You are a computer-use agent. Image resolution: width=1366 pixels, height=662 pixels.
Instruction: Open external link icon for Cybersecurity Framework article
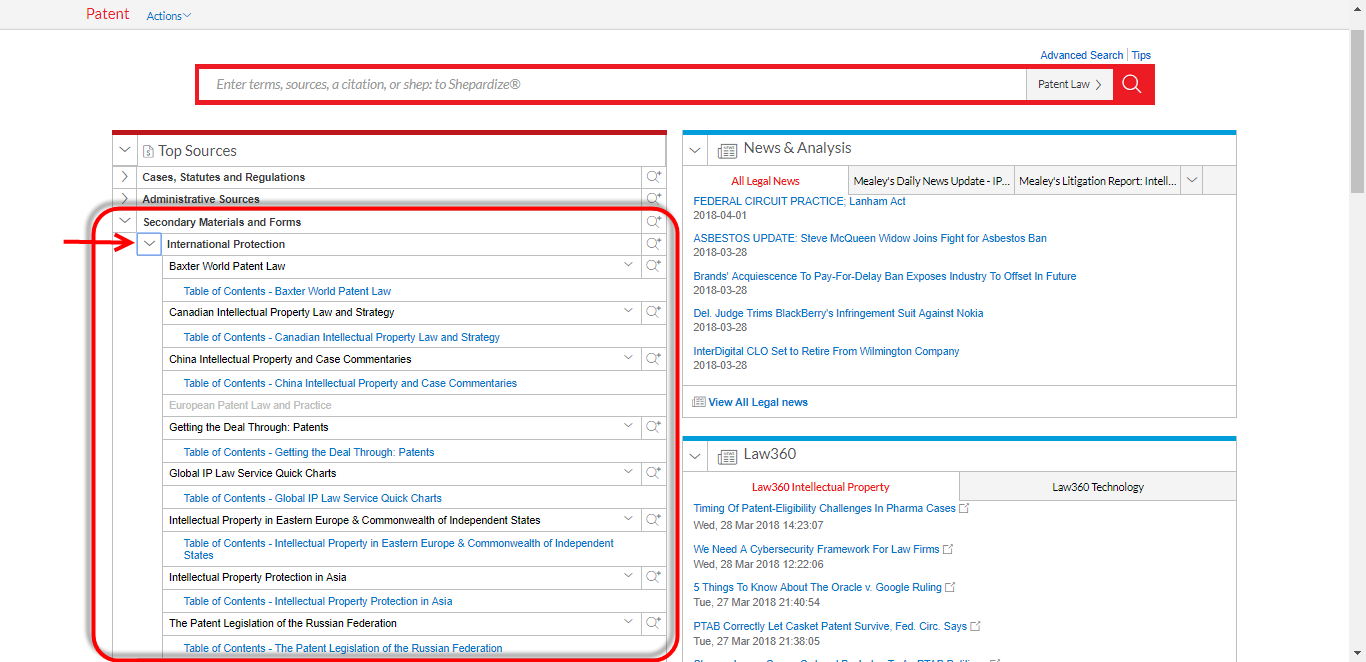(948, 549)
